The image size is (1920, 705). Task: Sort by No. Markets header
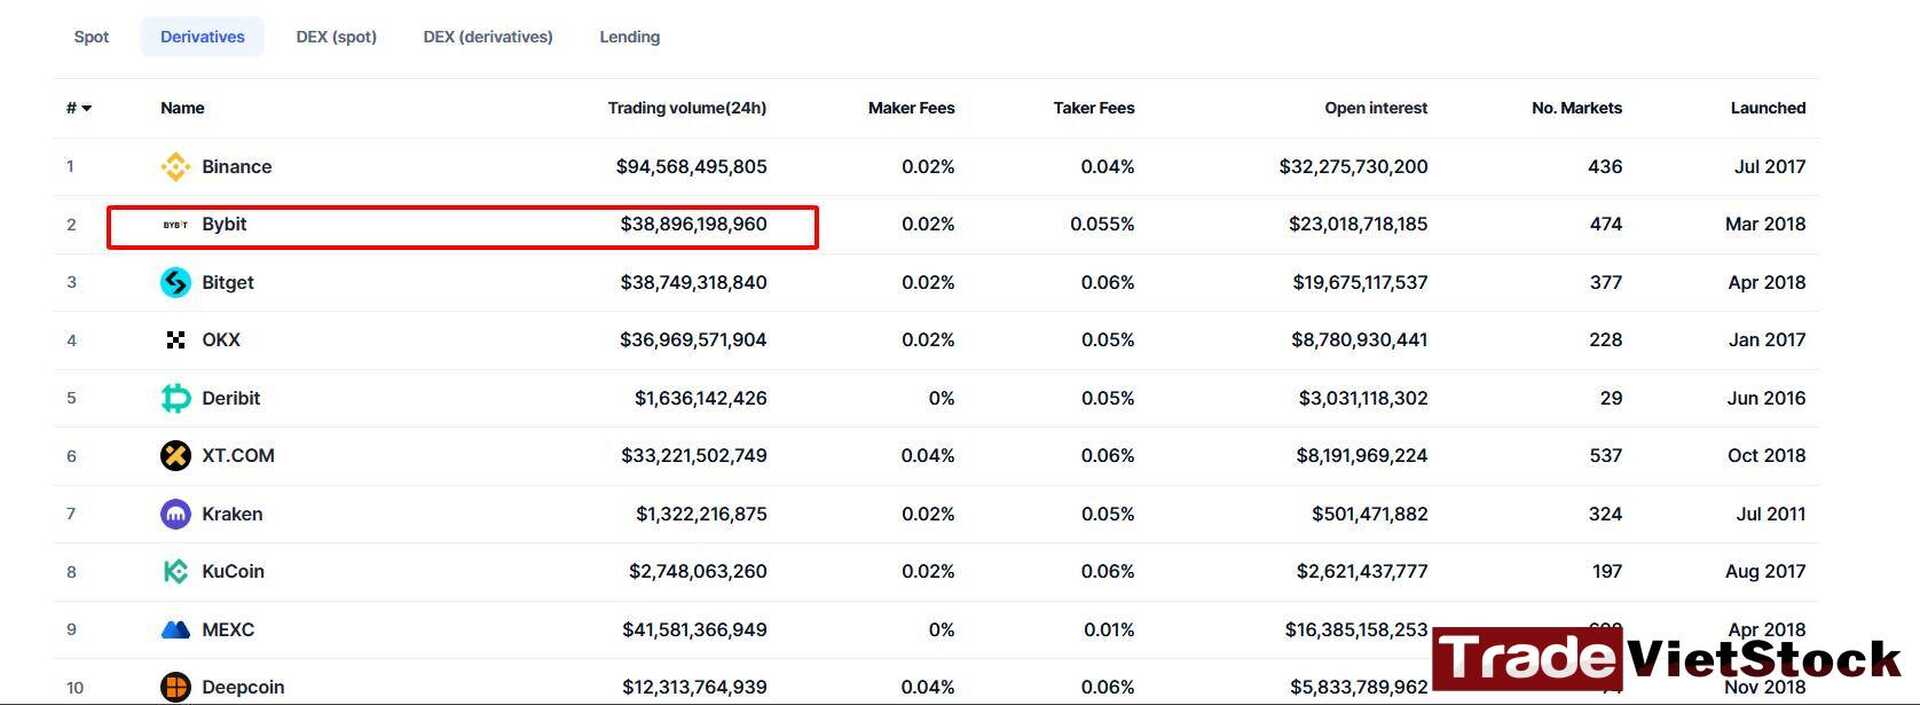click(1577, 108)
